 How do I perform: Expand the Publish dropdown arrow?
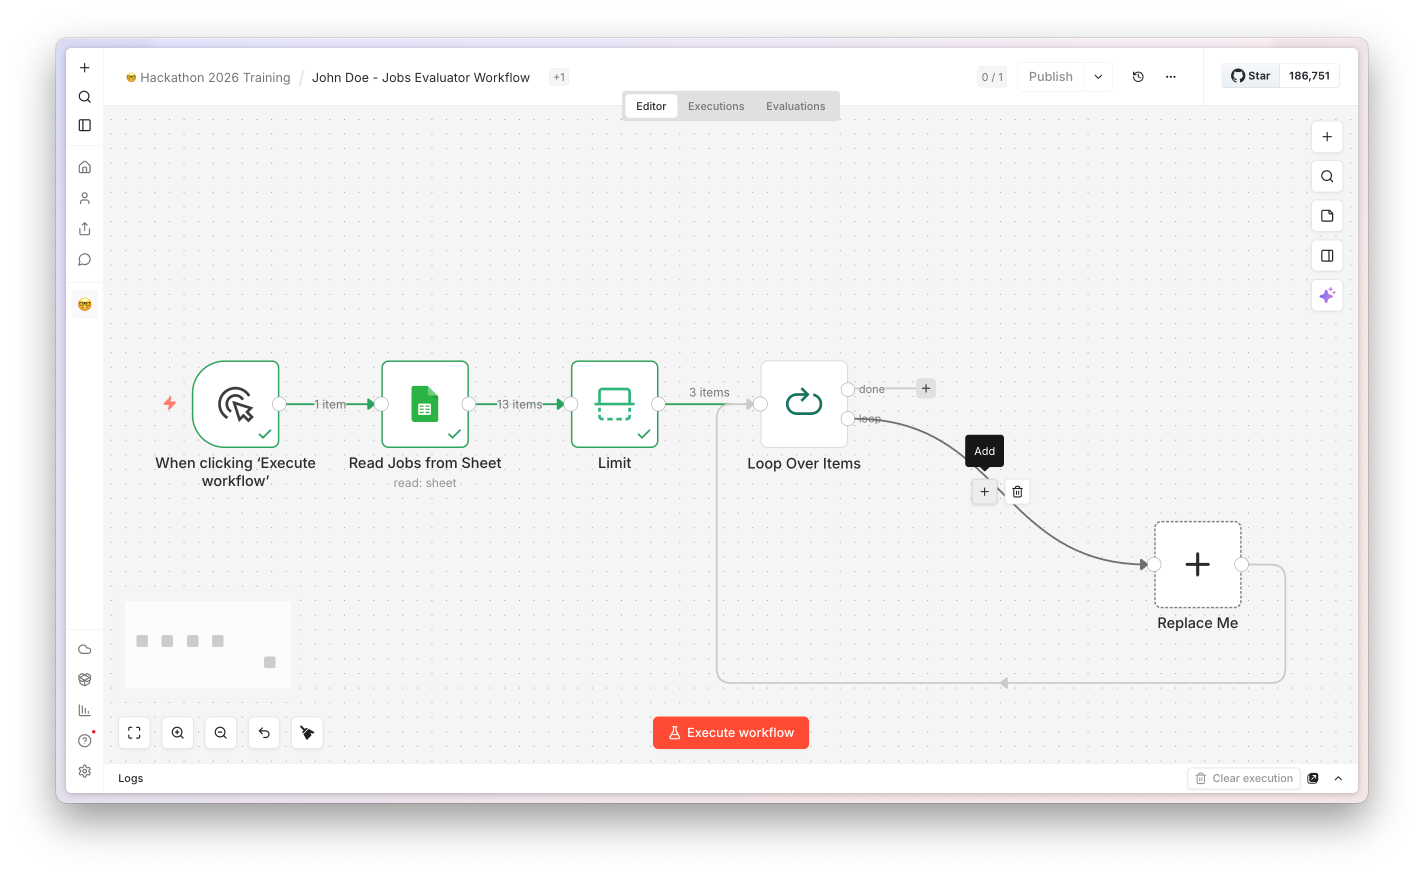click(1098, 77)
